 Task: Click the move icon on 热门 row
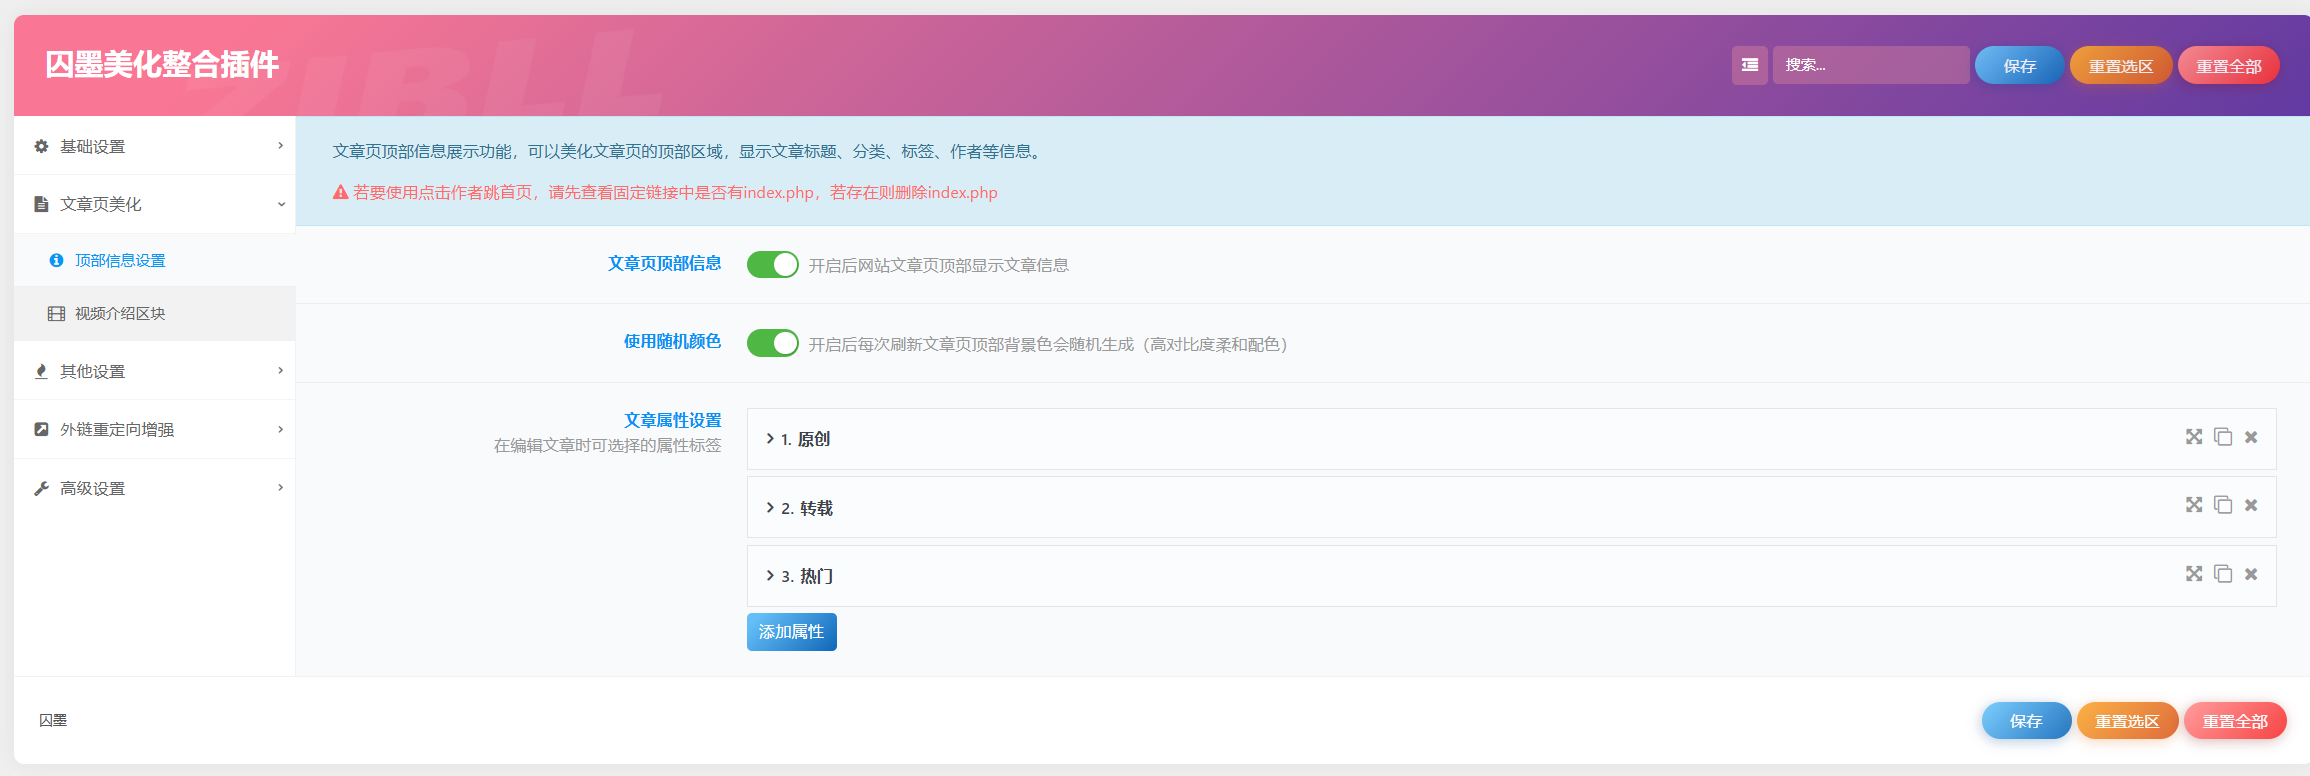[x=2194, y=574]
